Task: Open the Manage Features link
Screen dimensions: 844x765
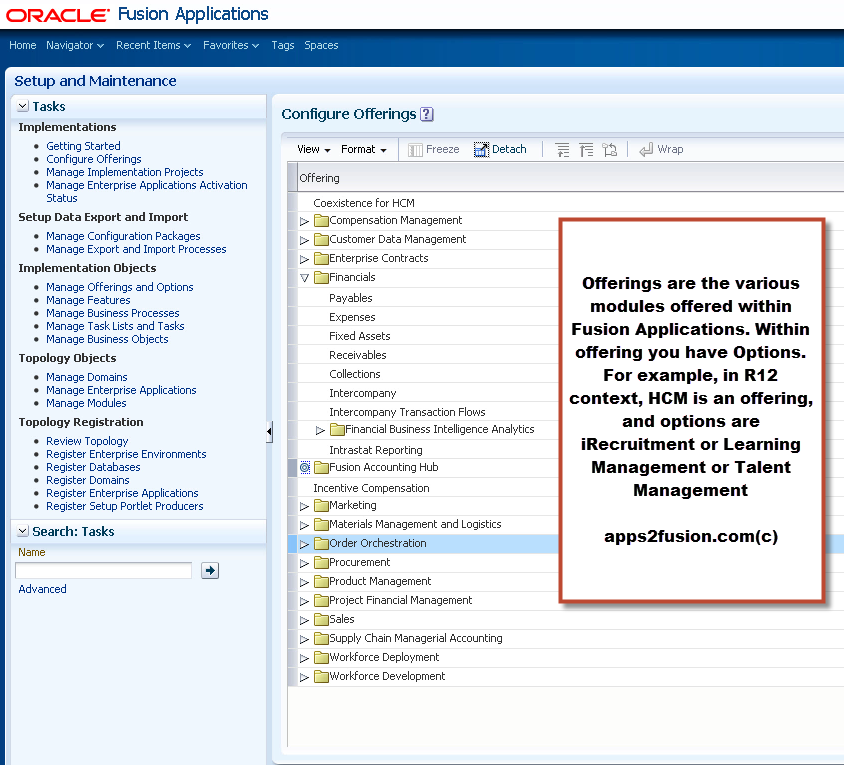Action: click(88, 300)
